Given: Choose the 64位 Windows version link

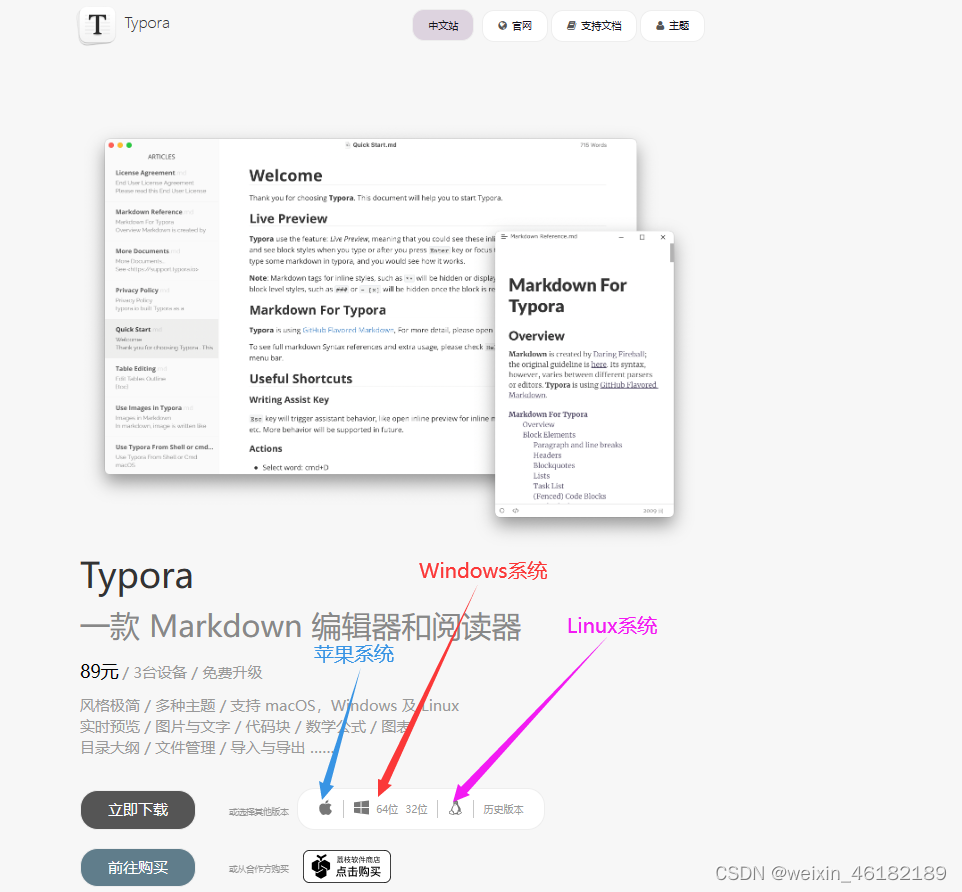Looking at the screenshot, I should 387,809.
